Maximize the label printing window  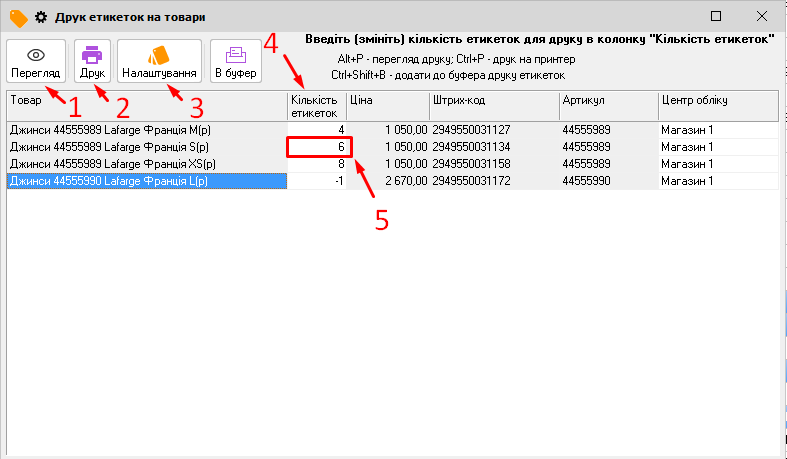pos(716,17)
